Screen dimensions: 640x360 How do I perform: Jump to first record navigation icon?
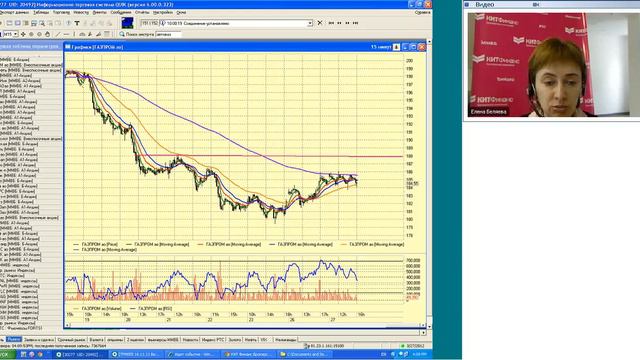coord(331,23)
